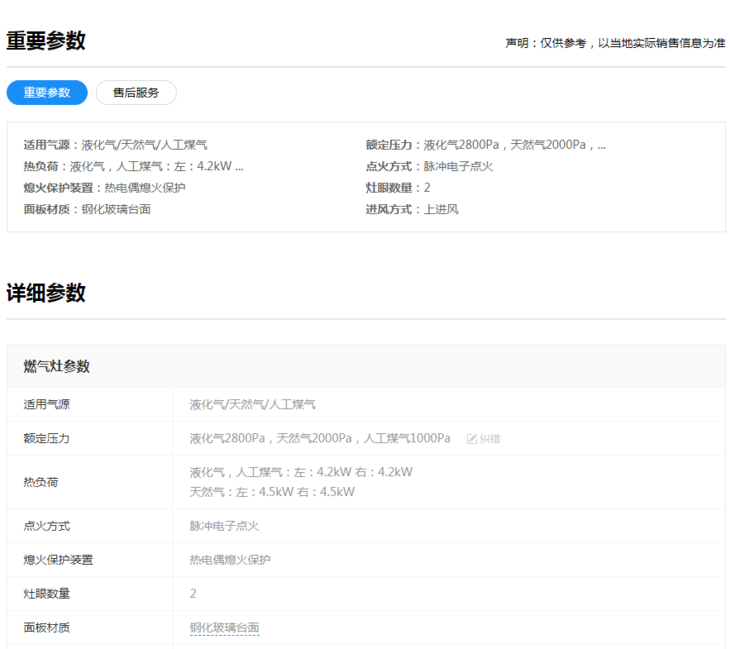This screenshot has height=649, width=730.
Task: Click the 纠错 edit pencil icon
Action: point(472,439)
